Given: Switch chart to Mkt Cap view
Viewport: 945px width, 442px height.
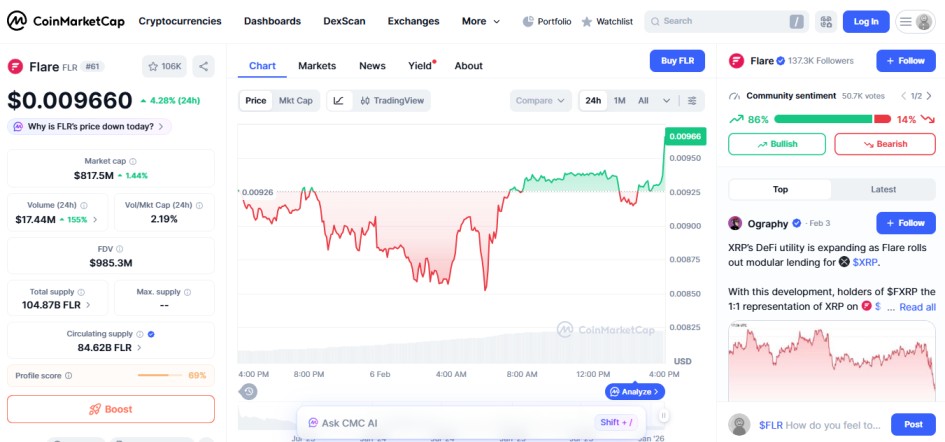Looking at the screenshot, I should 295,101.
